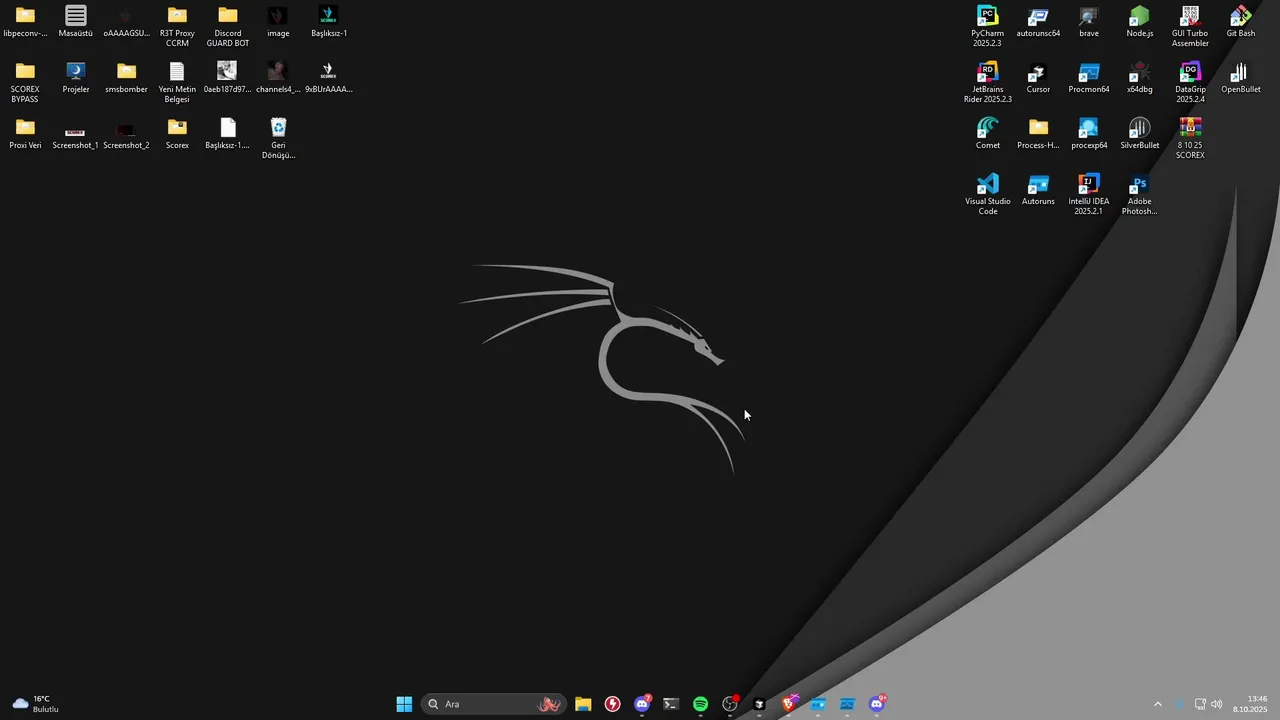Select the Projeler desktop shortcut
1280x720 pixels.
point(76,78)
